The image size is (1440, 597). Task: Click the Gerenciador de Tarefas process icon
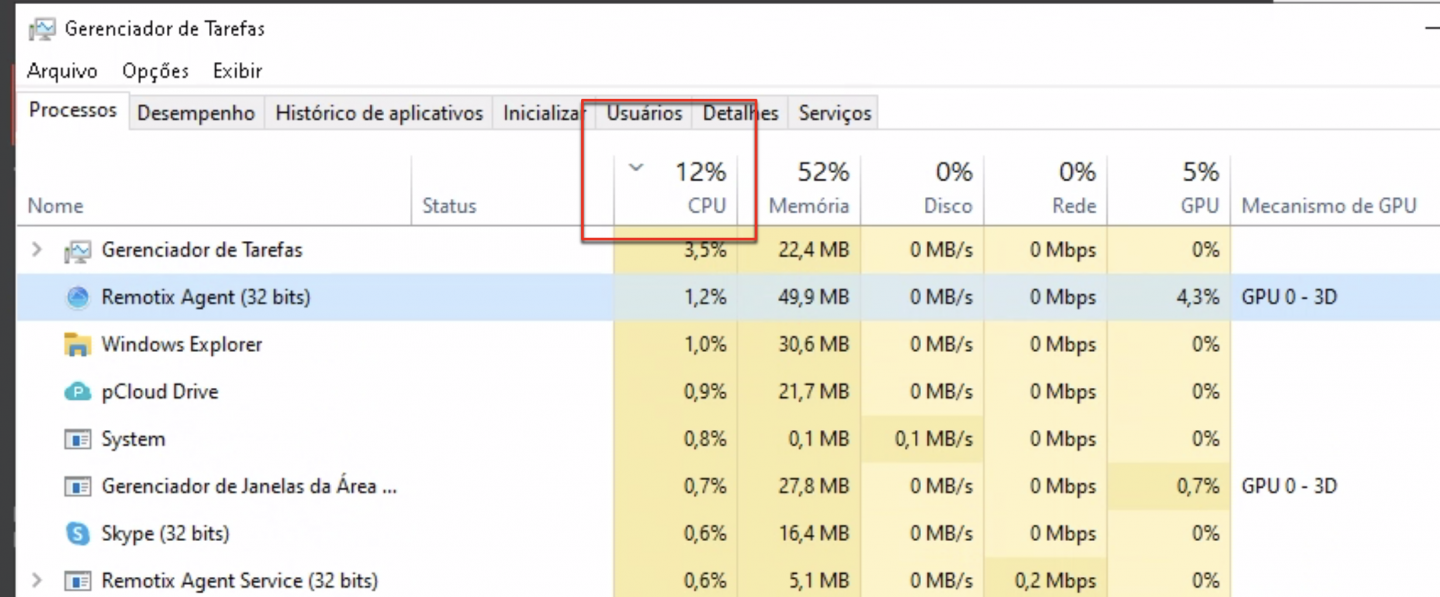click(77, 250)
